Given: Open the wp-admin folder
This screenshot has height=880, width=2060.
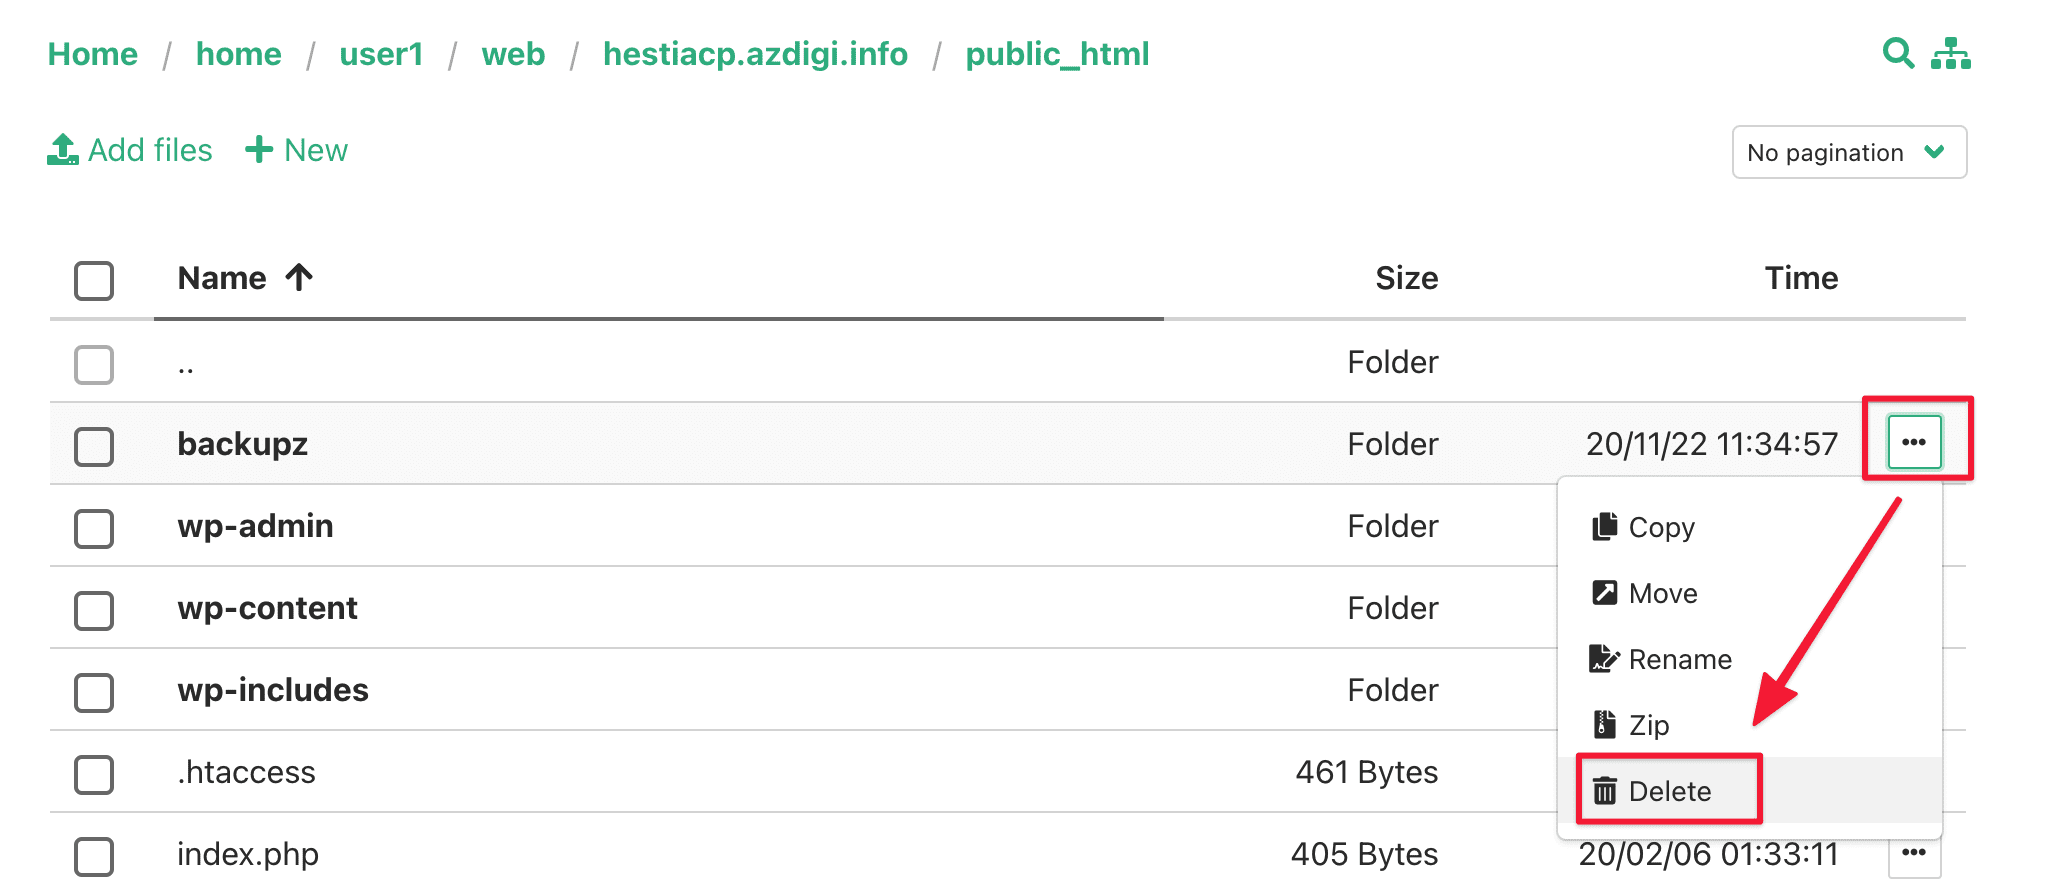Looking at the screenshot, I should pyautogui.click(x=255, y=526).
